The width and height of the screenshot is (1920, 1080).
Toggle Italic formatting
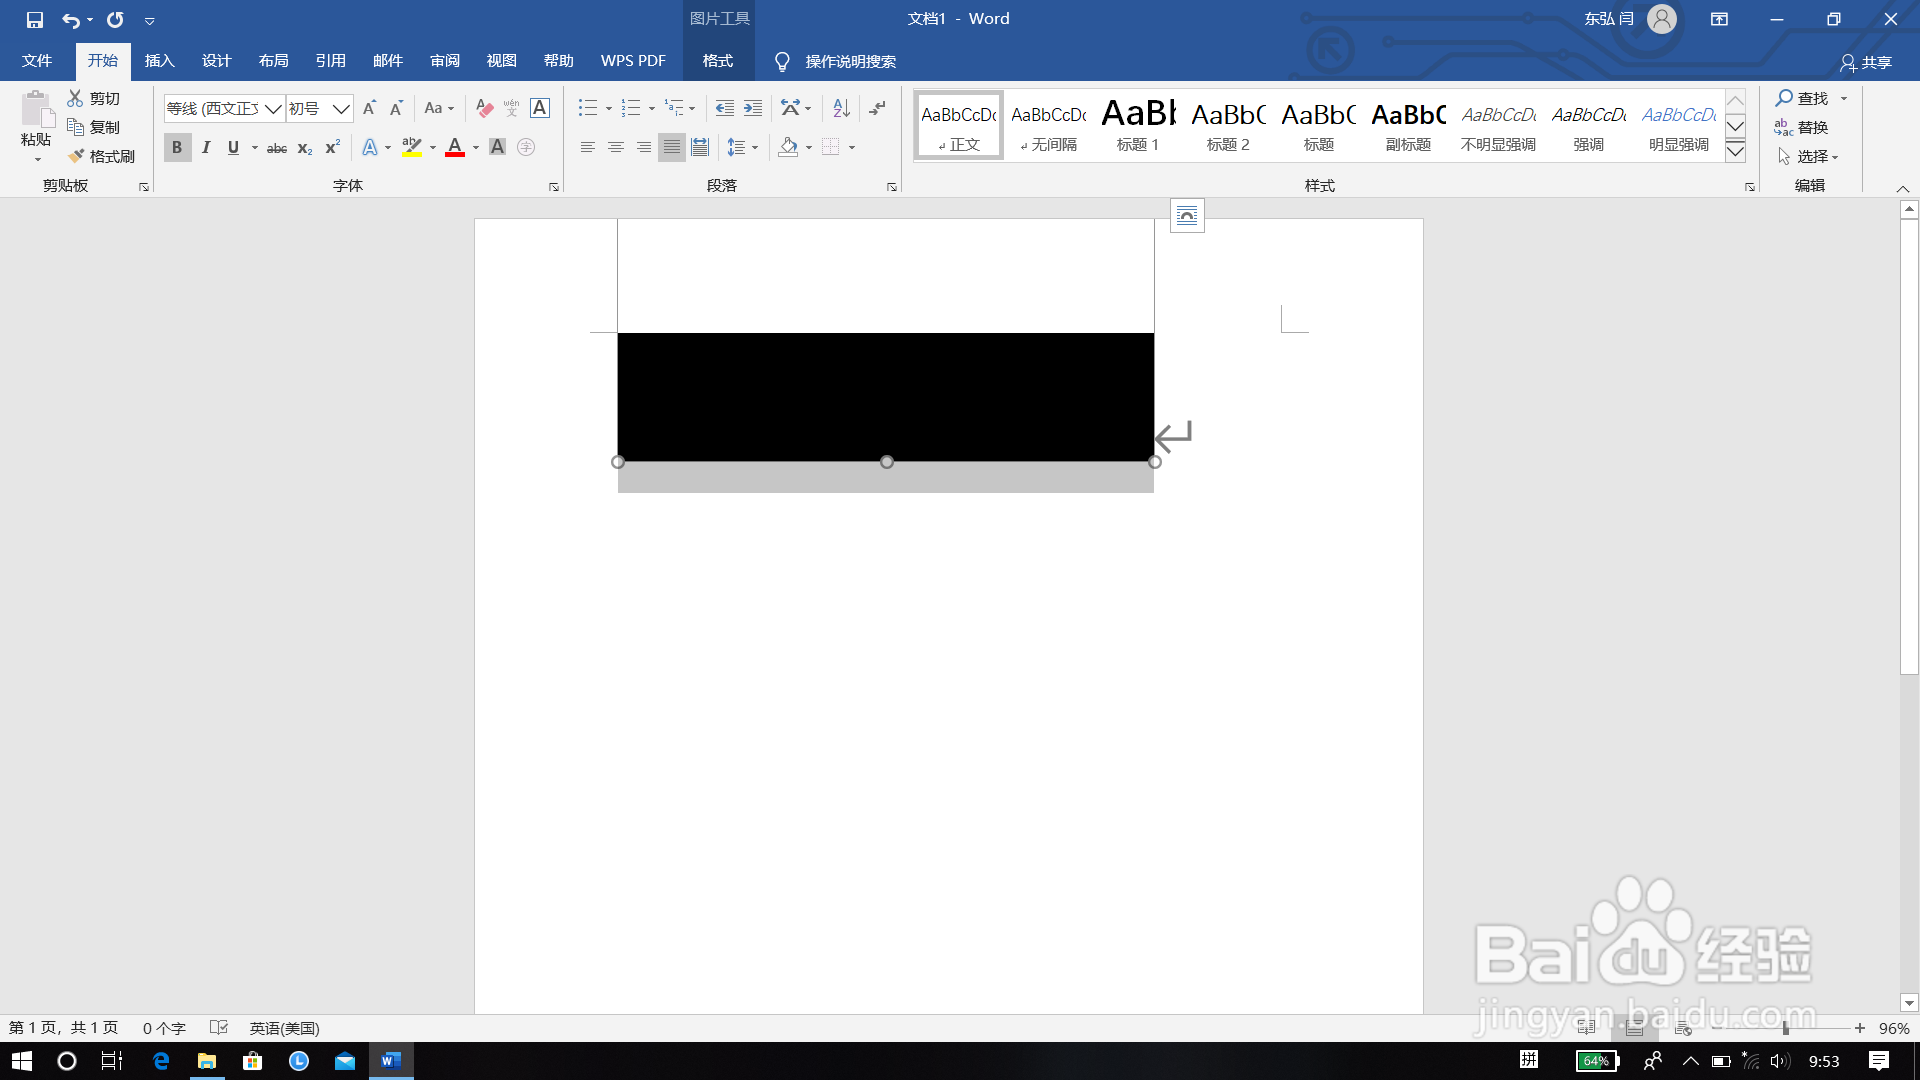point(206,147)
